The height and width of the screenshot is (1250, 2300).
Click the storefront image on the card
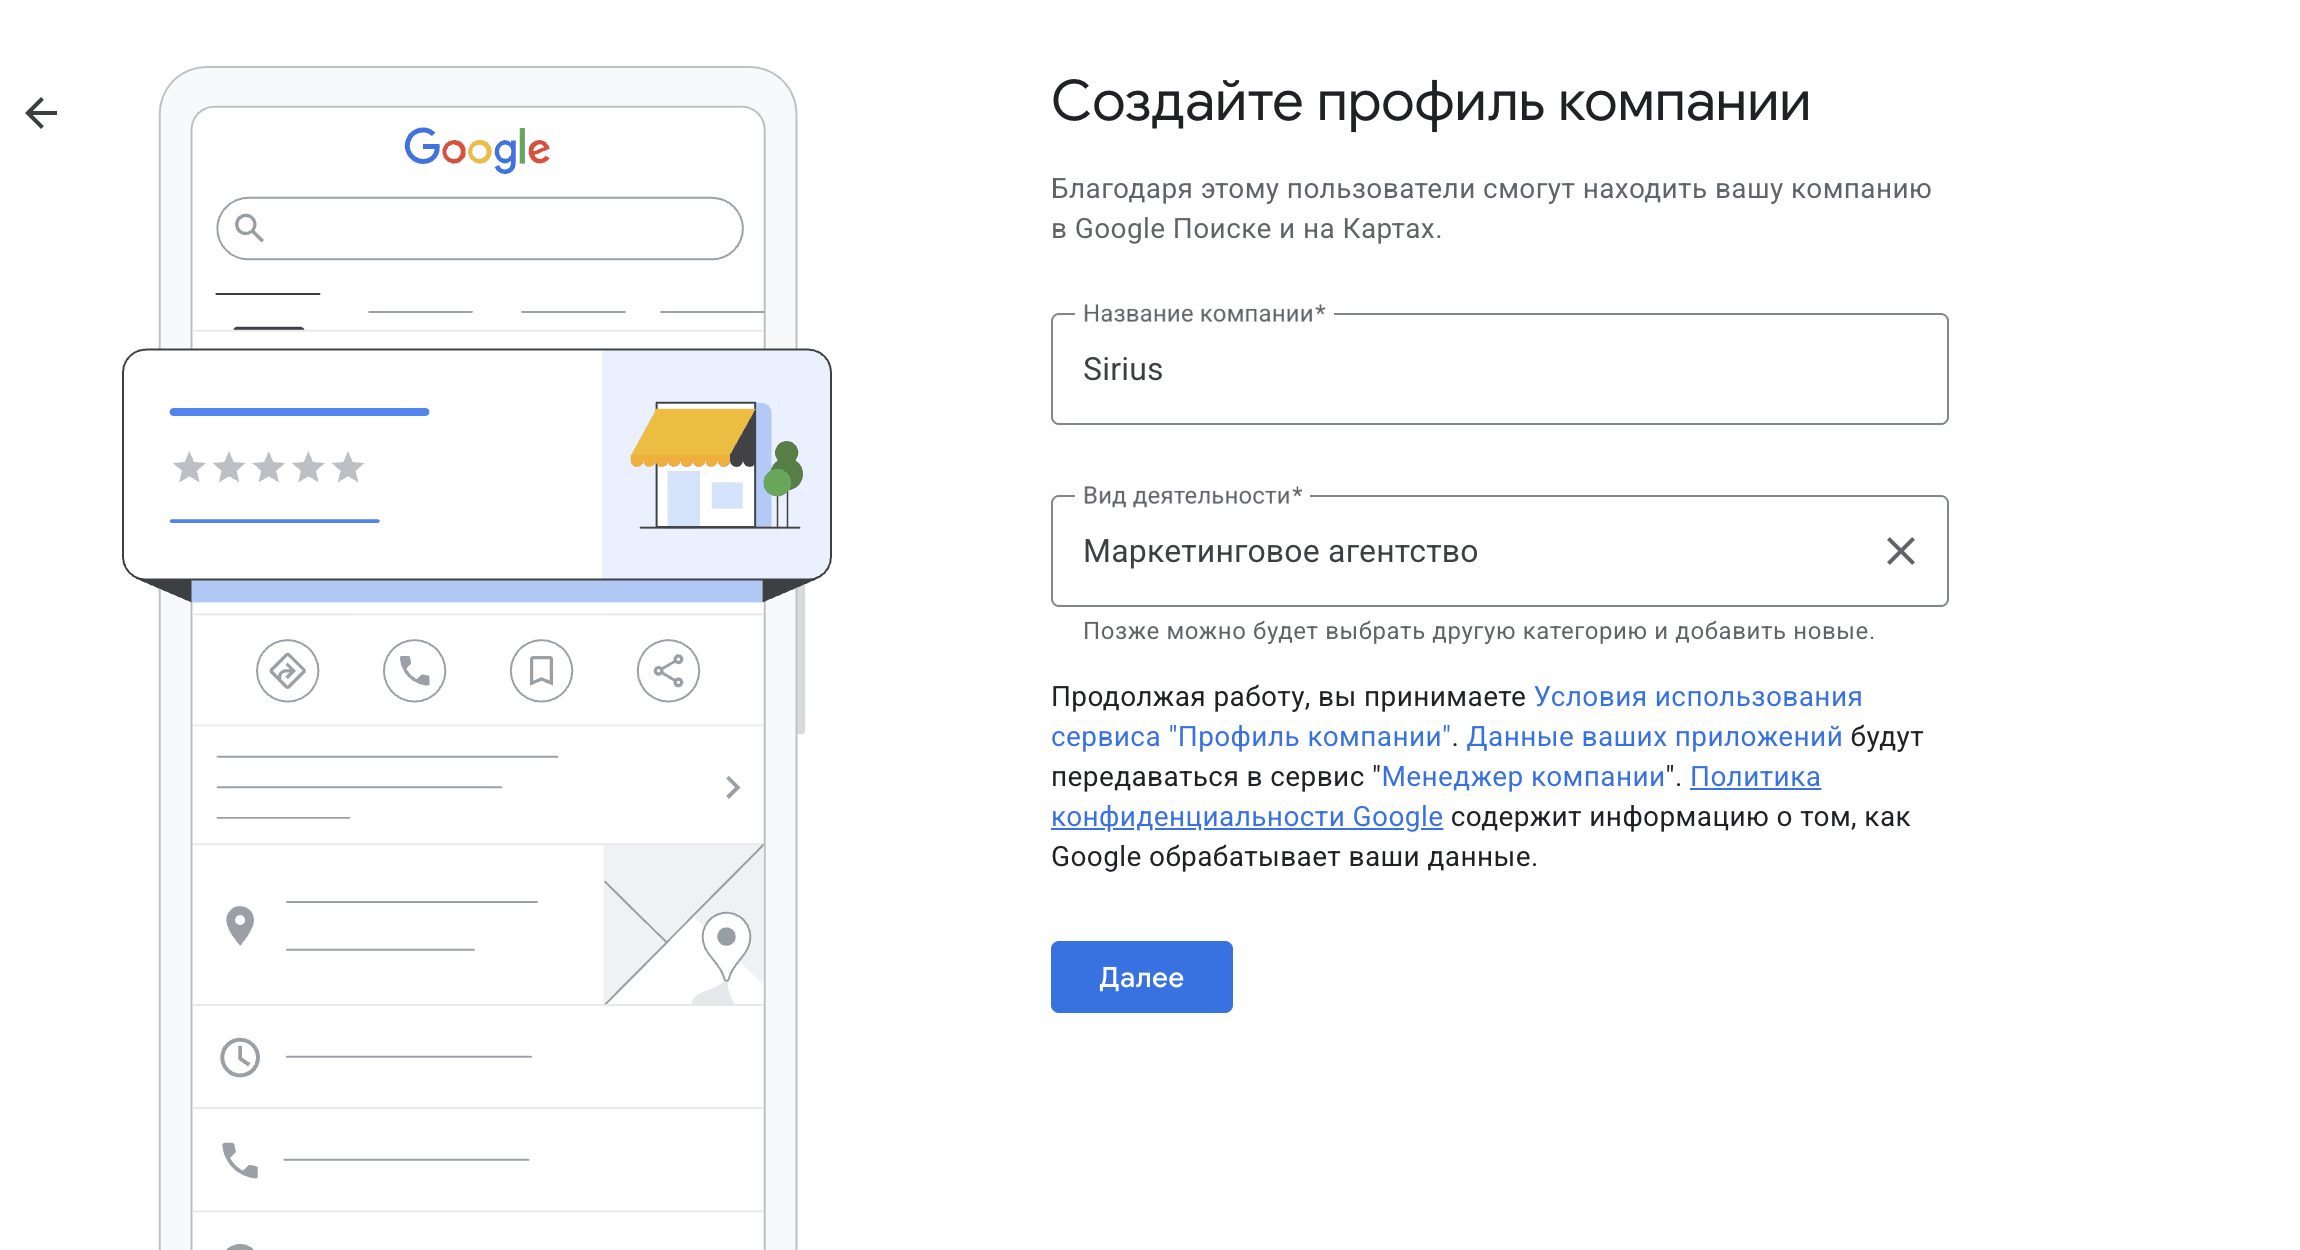716,464
